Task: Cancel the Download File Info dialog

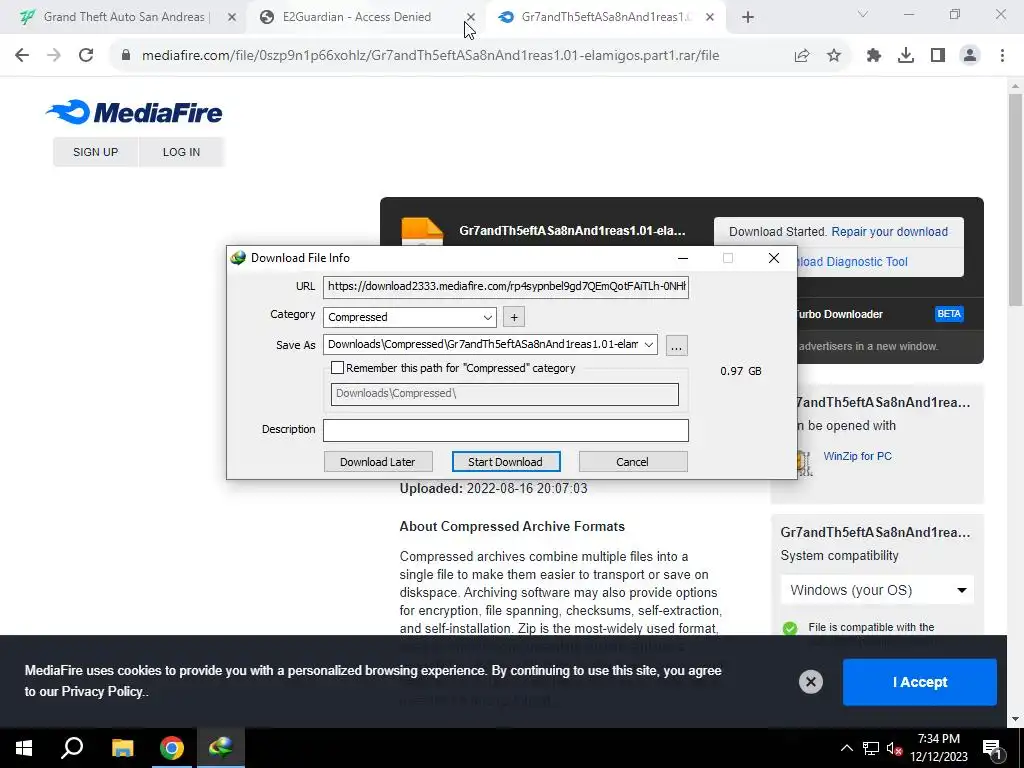Action: [x=632, y=462]
